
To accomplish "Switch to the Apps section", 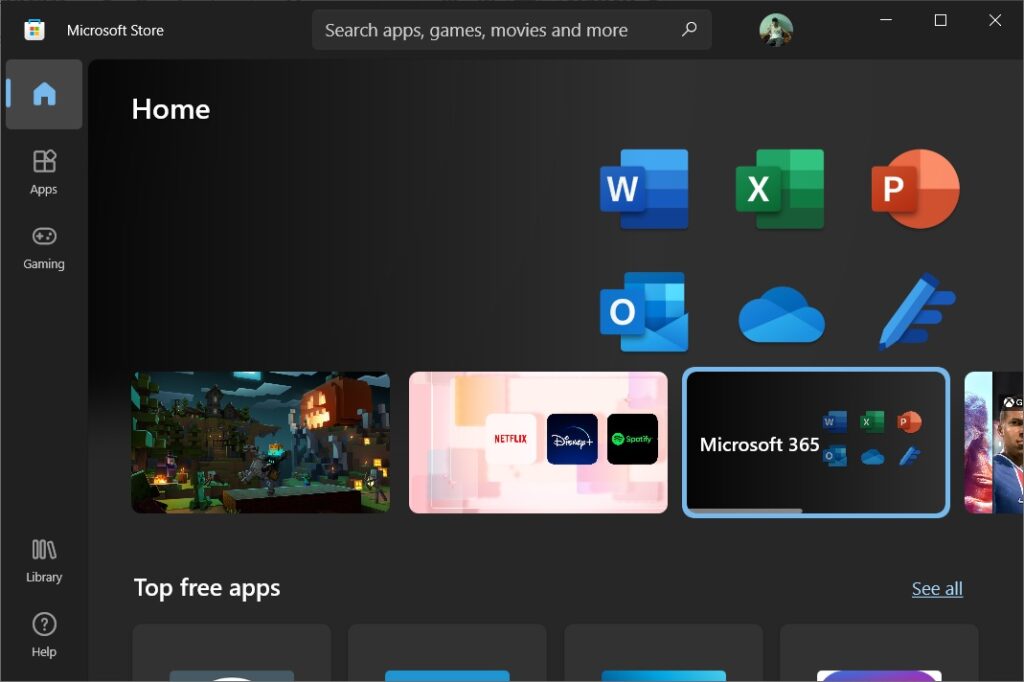I will coord(43,172).
